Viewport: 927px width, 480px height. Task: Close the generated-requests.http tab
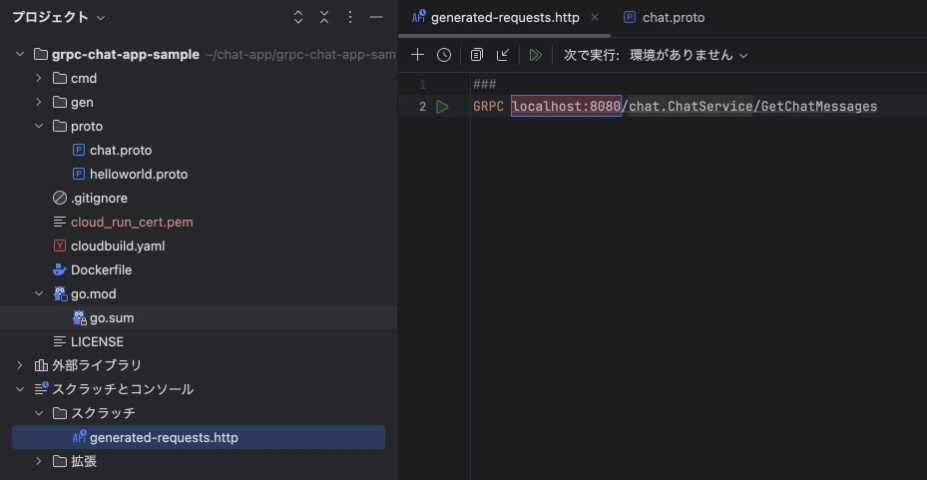click(595, 17)
